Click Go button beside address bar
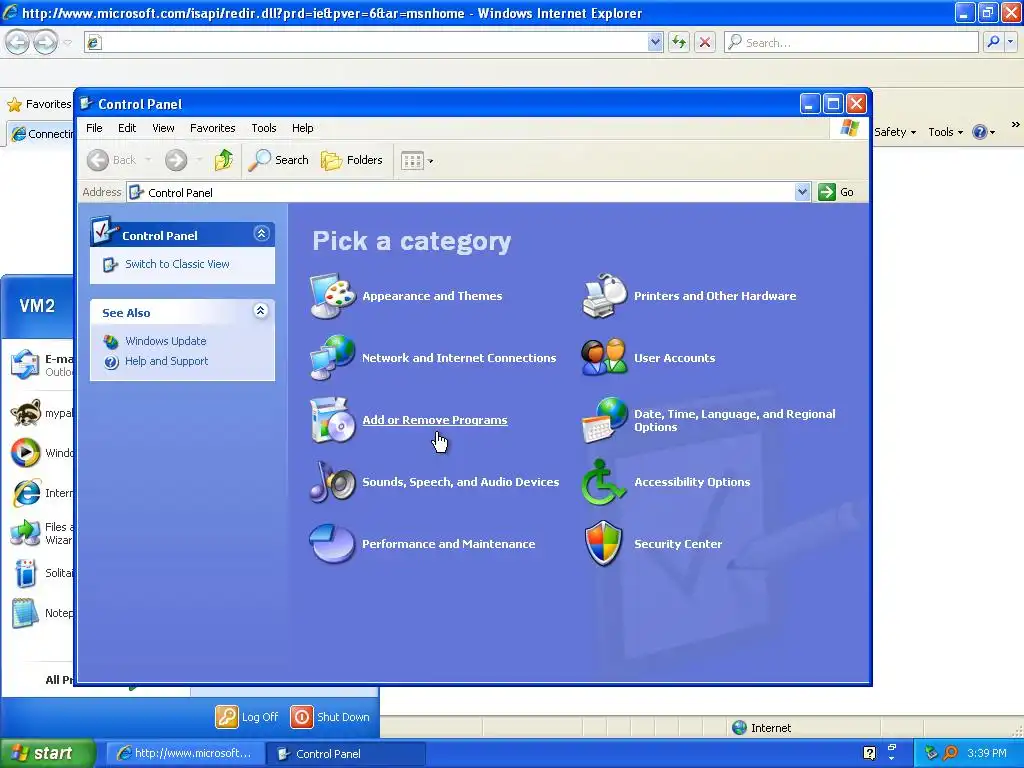The width and height of the screenshot is (1024, 768). point(837,192)
